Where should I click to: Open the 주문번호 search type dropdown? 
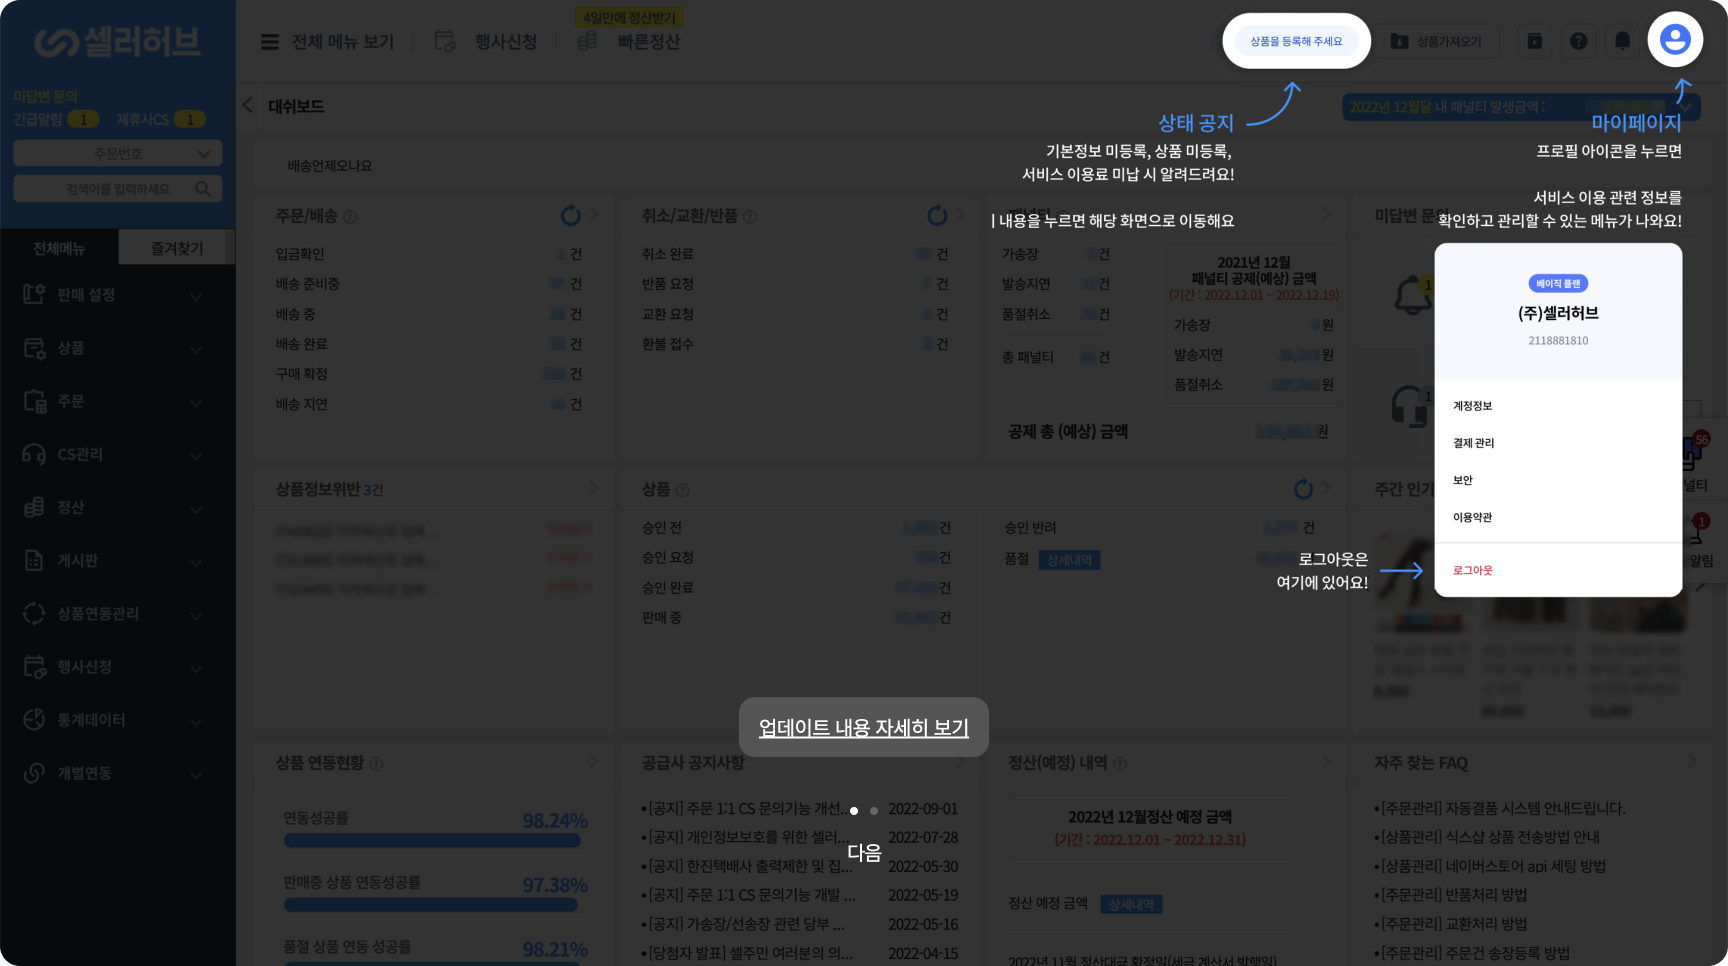click(117, 154)
